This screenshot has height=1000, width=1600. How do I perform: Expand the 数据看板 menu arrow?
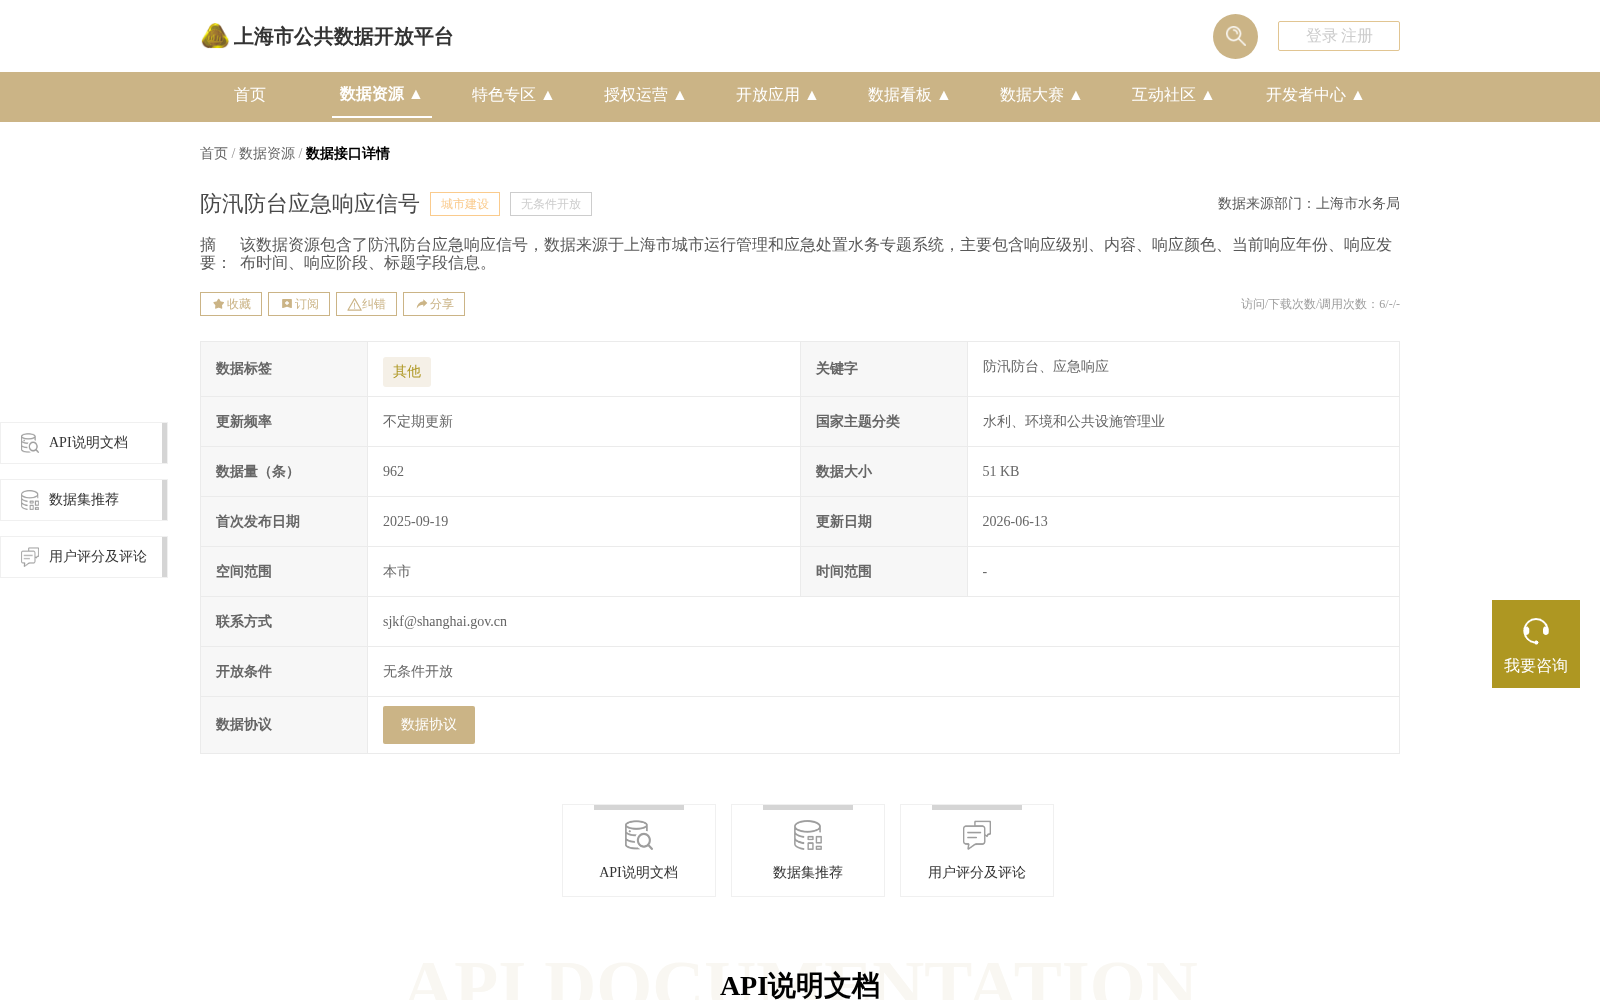pos(944,95)
